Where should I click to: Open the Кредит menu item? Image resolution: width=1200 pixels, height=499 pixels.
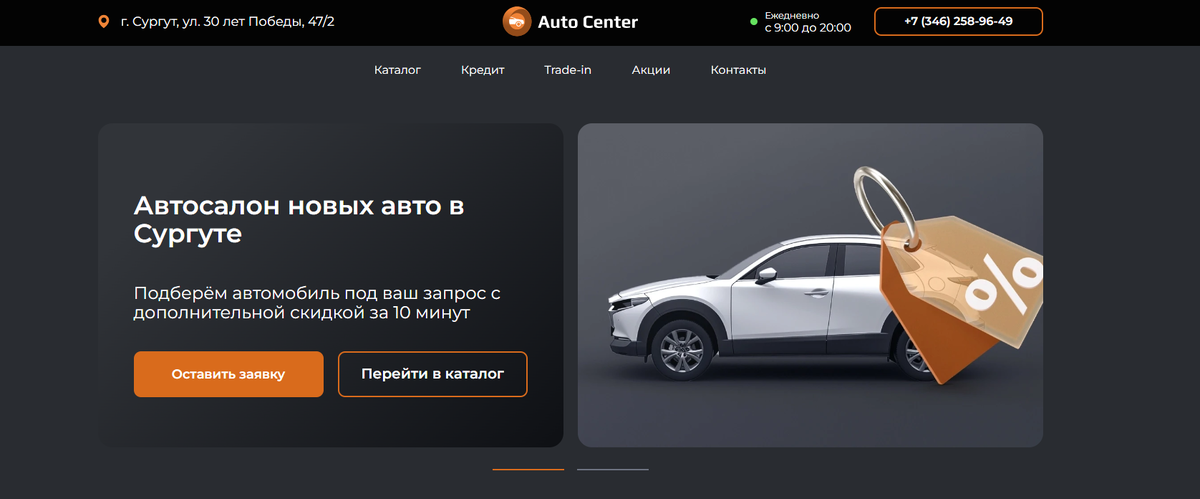[482, 70]
